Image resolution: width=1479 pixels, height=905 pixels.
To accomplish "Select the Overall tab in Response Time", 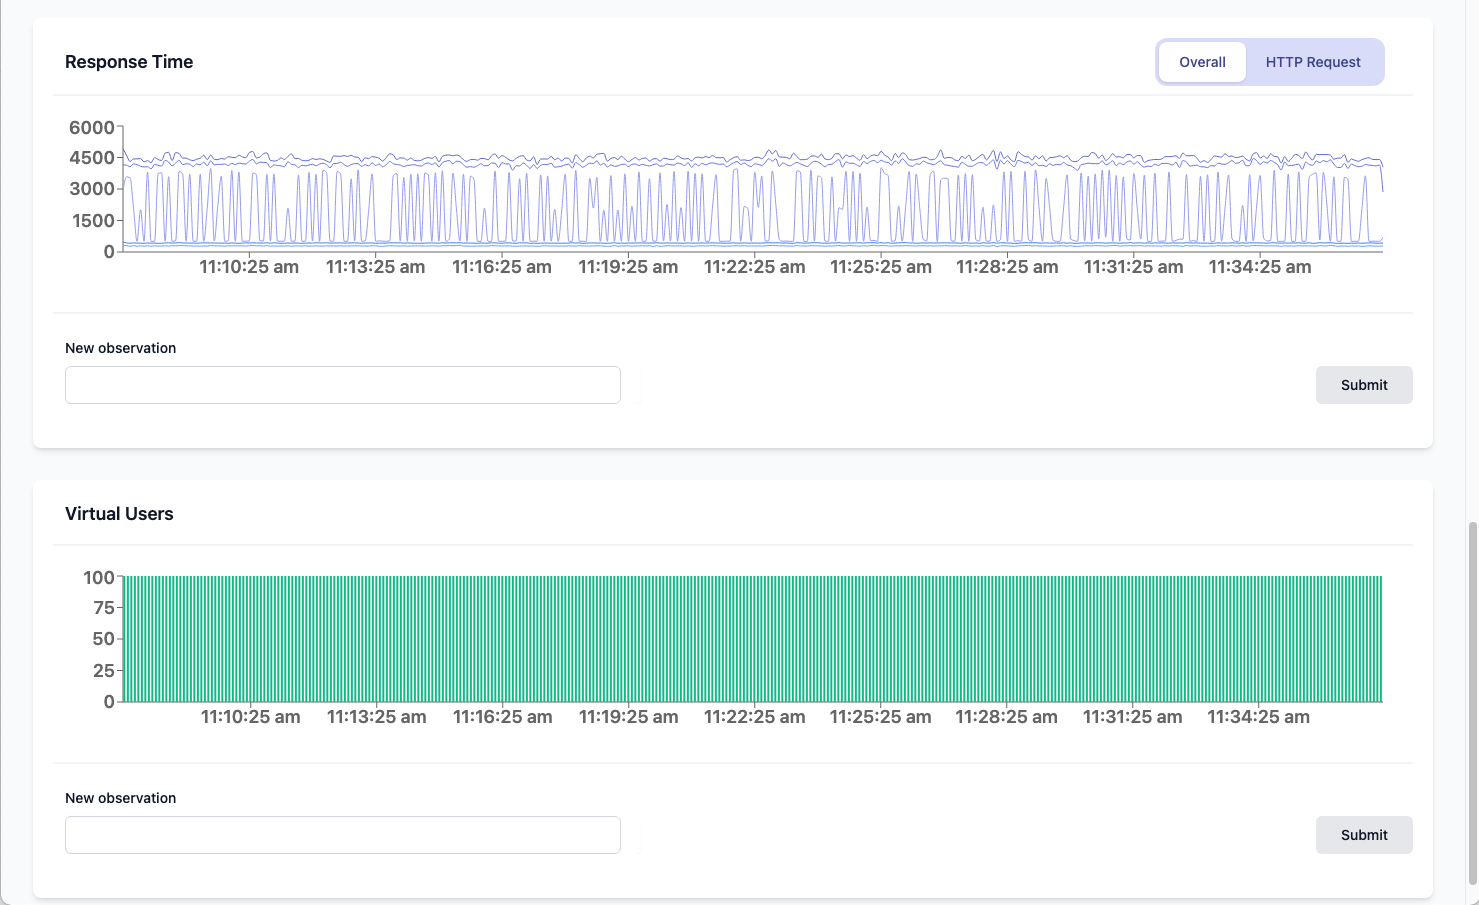I will [x=1202, y=62].
